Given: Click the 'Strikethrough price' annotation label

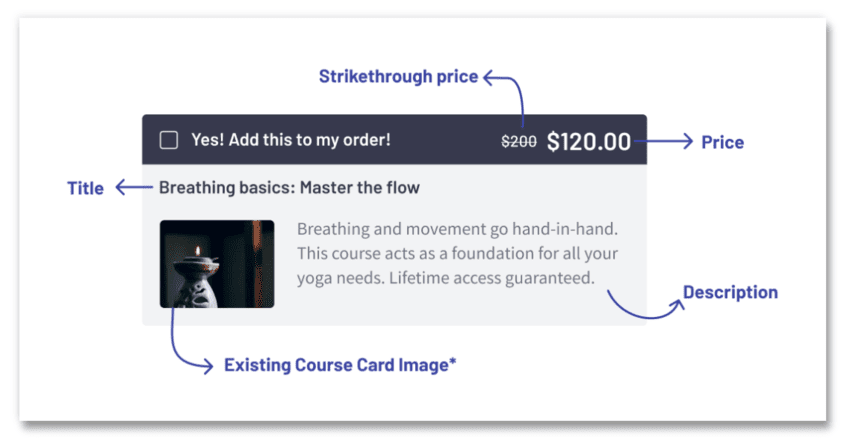Looking at the screenshot, I should click(x=398, y=76).
